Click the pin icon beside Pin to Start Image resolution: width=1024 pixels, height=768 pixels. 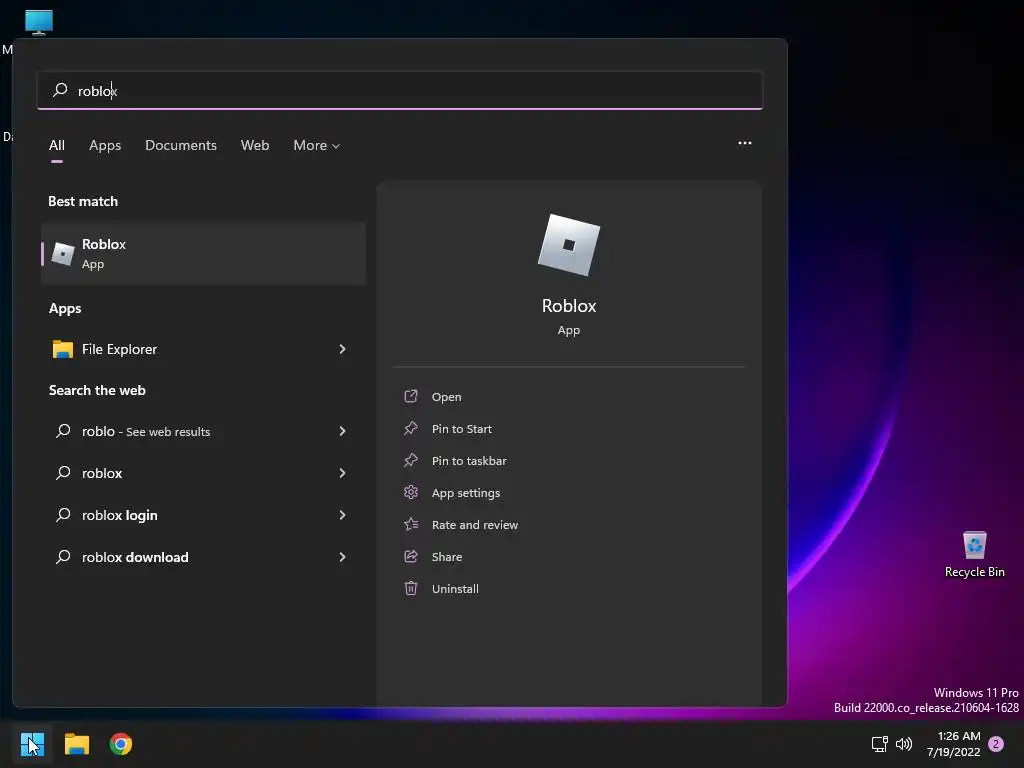coord(411,428)
